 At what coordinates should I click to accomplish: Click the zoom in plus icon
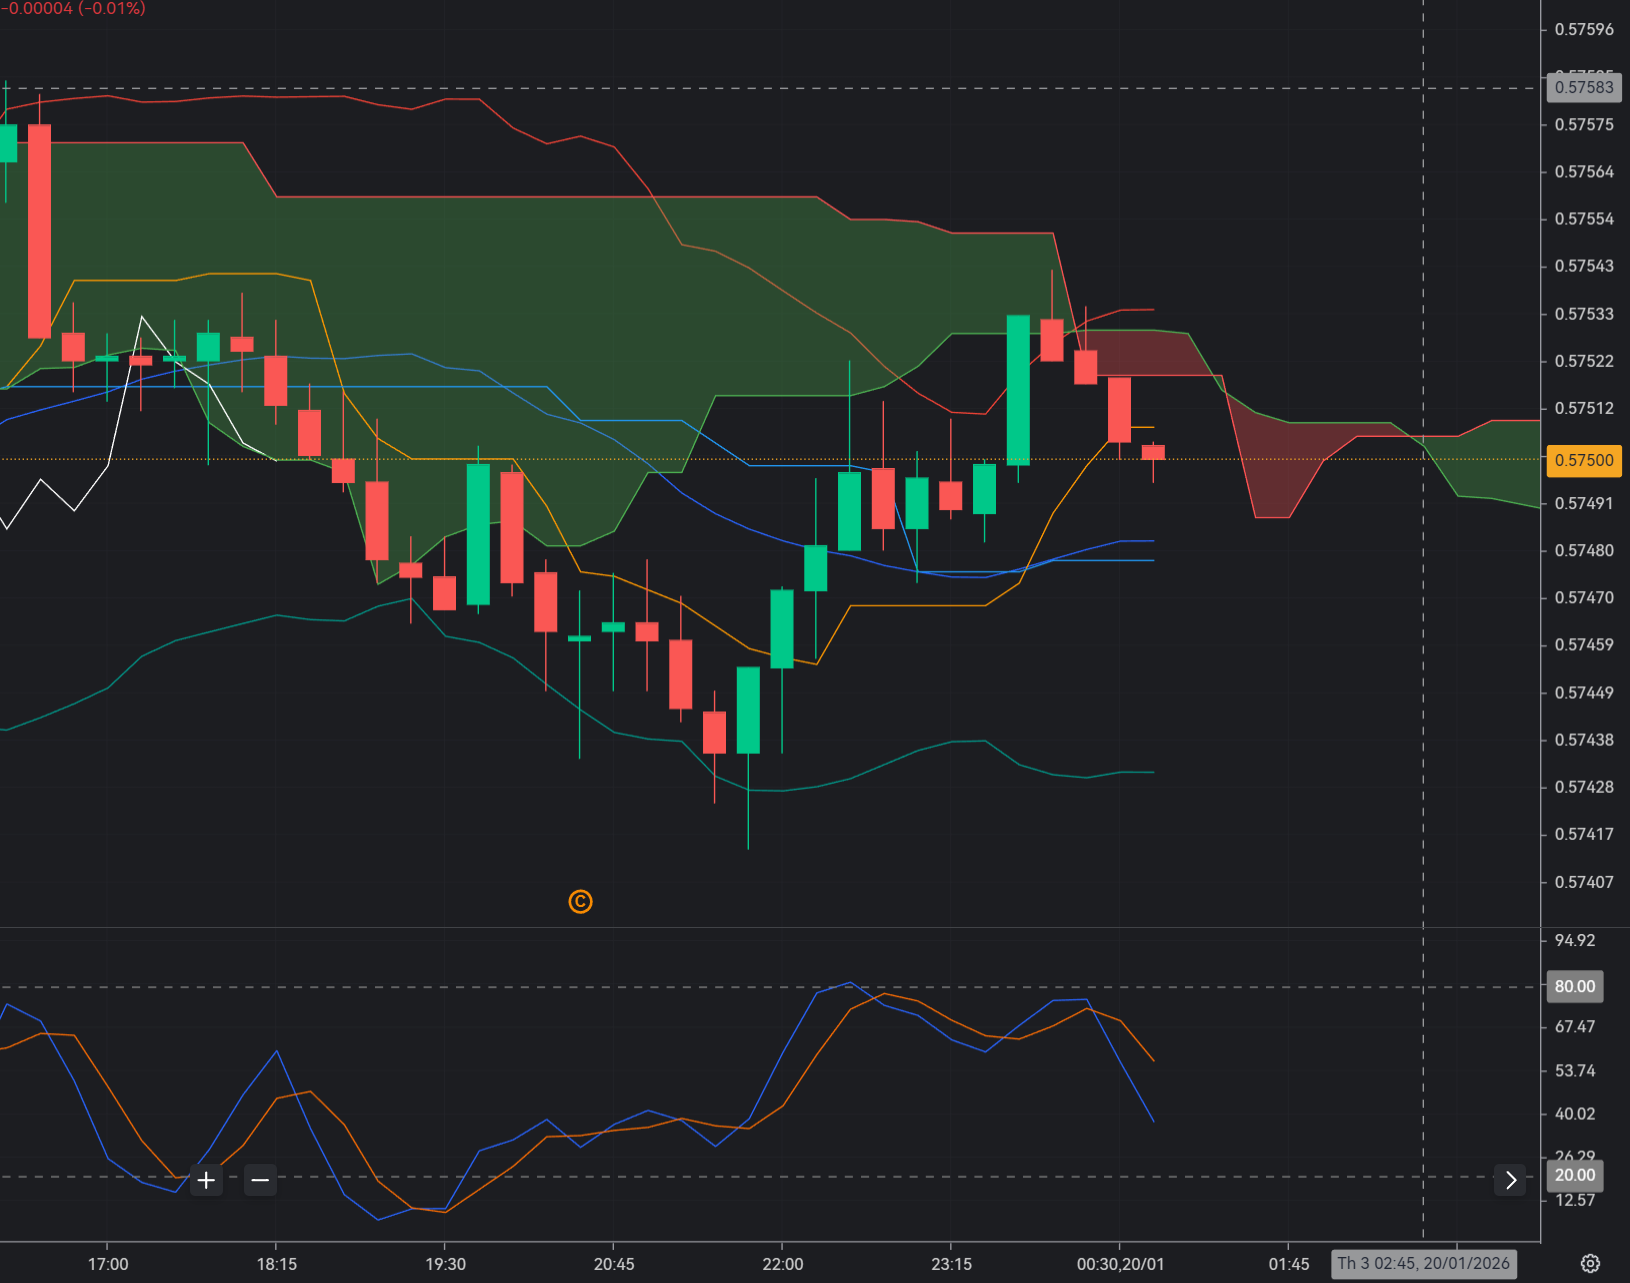tap(206, 1180)
